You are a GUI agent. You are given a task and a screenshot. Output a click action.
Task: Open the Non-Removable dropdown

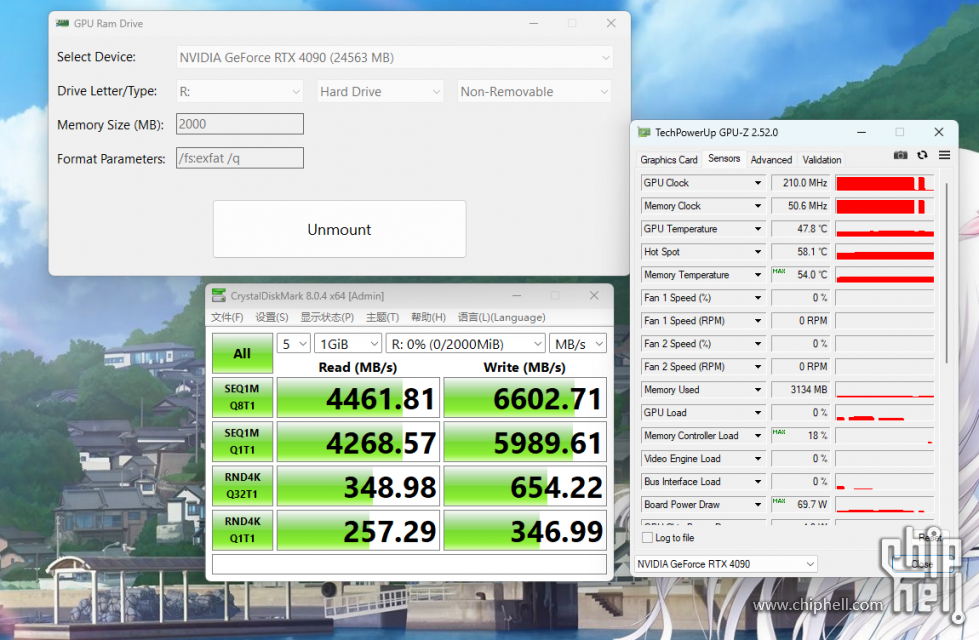coord(534,92)
